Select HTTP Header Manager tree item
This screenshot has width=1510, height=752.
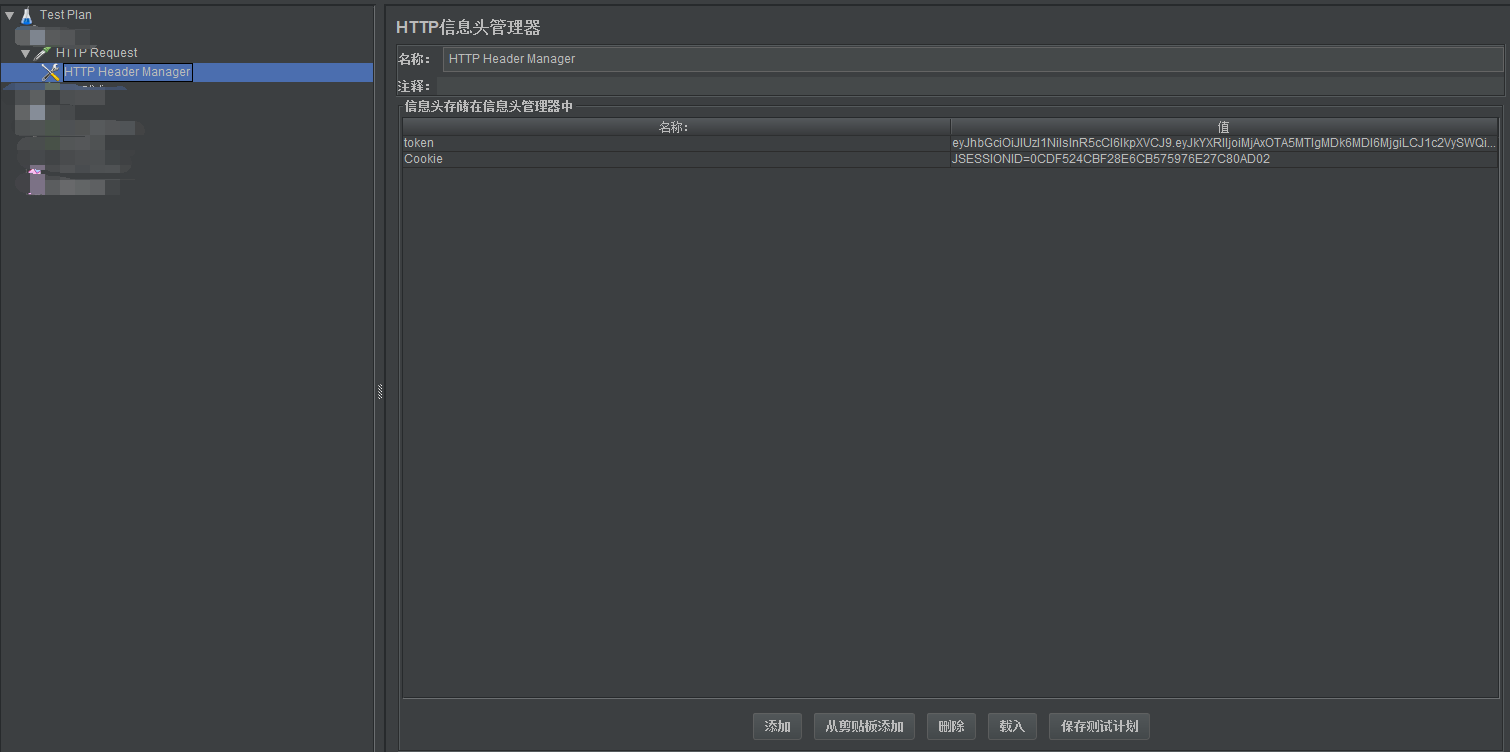click(x=127, y=72)
